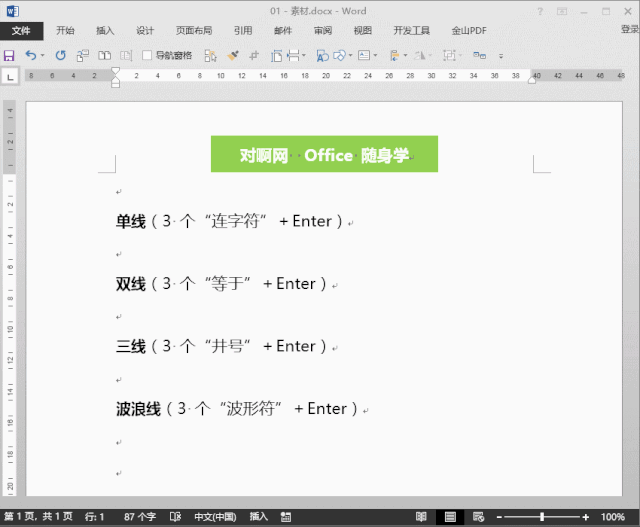Click the Undo arrow icon
The image size is (640, 527).
(31, 55)
